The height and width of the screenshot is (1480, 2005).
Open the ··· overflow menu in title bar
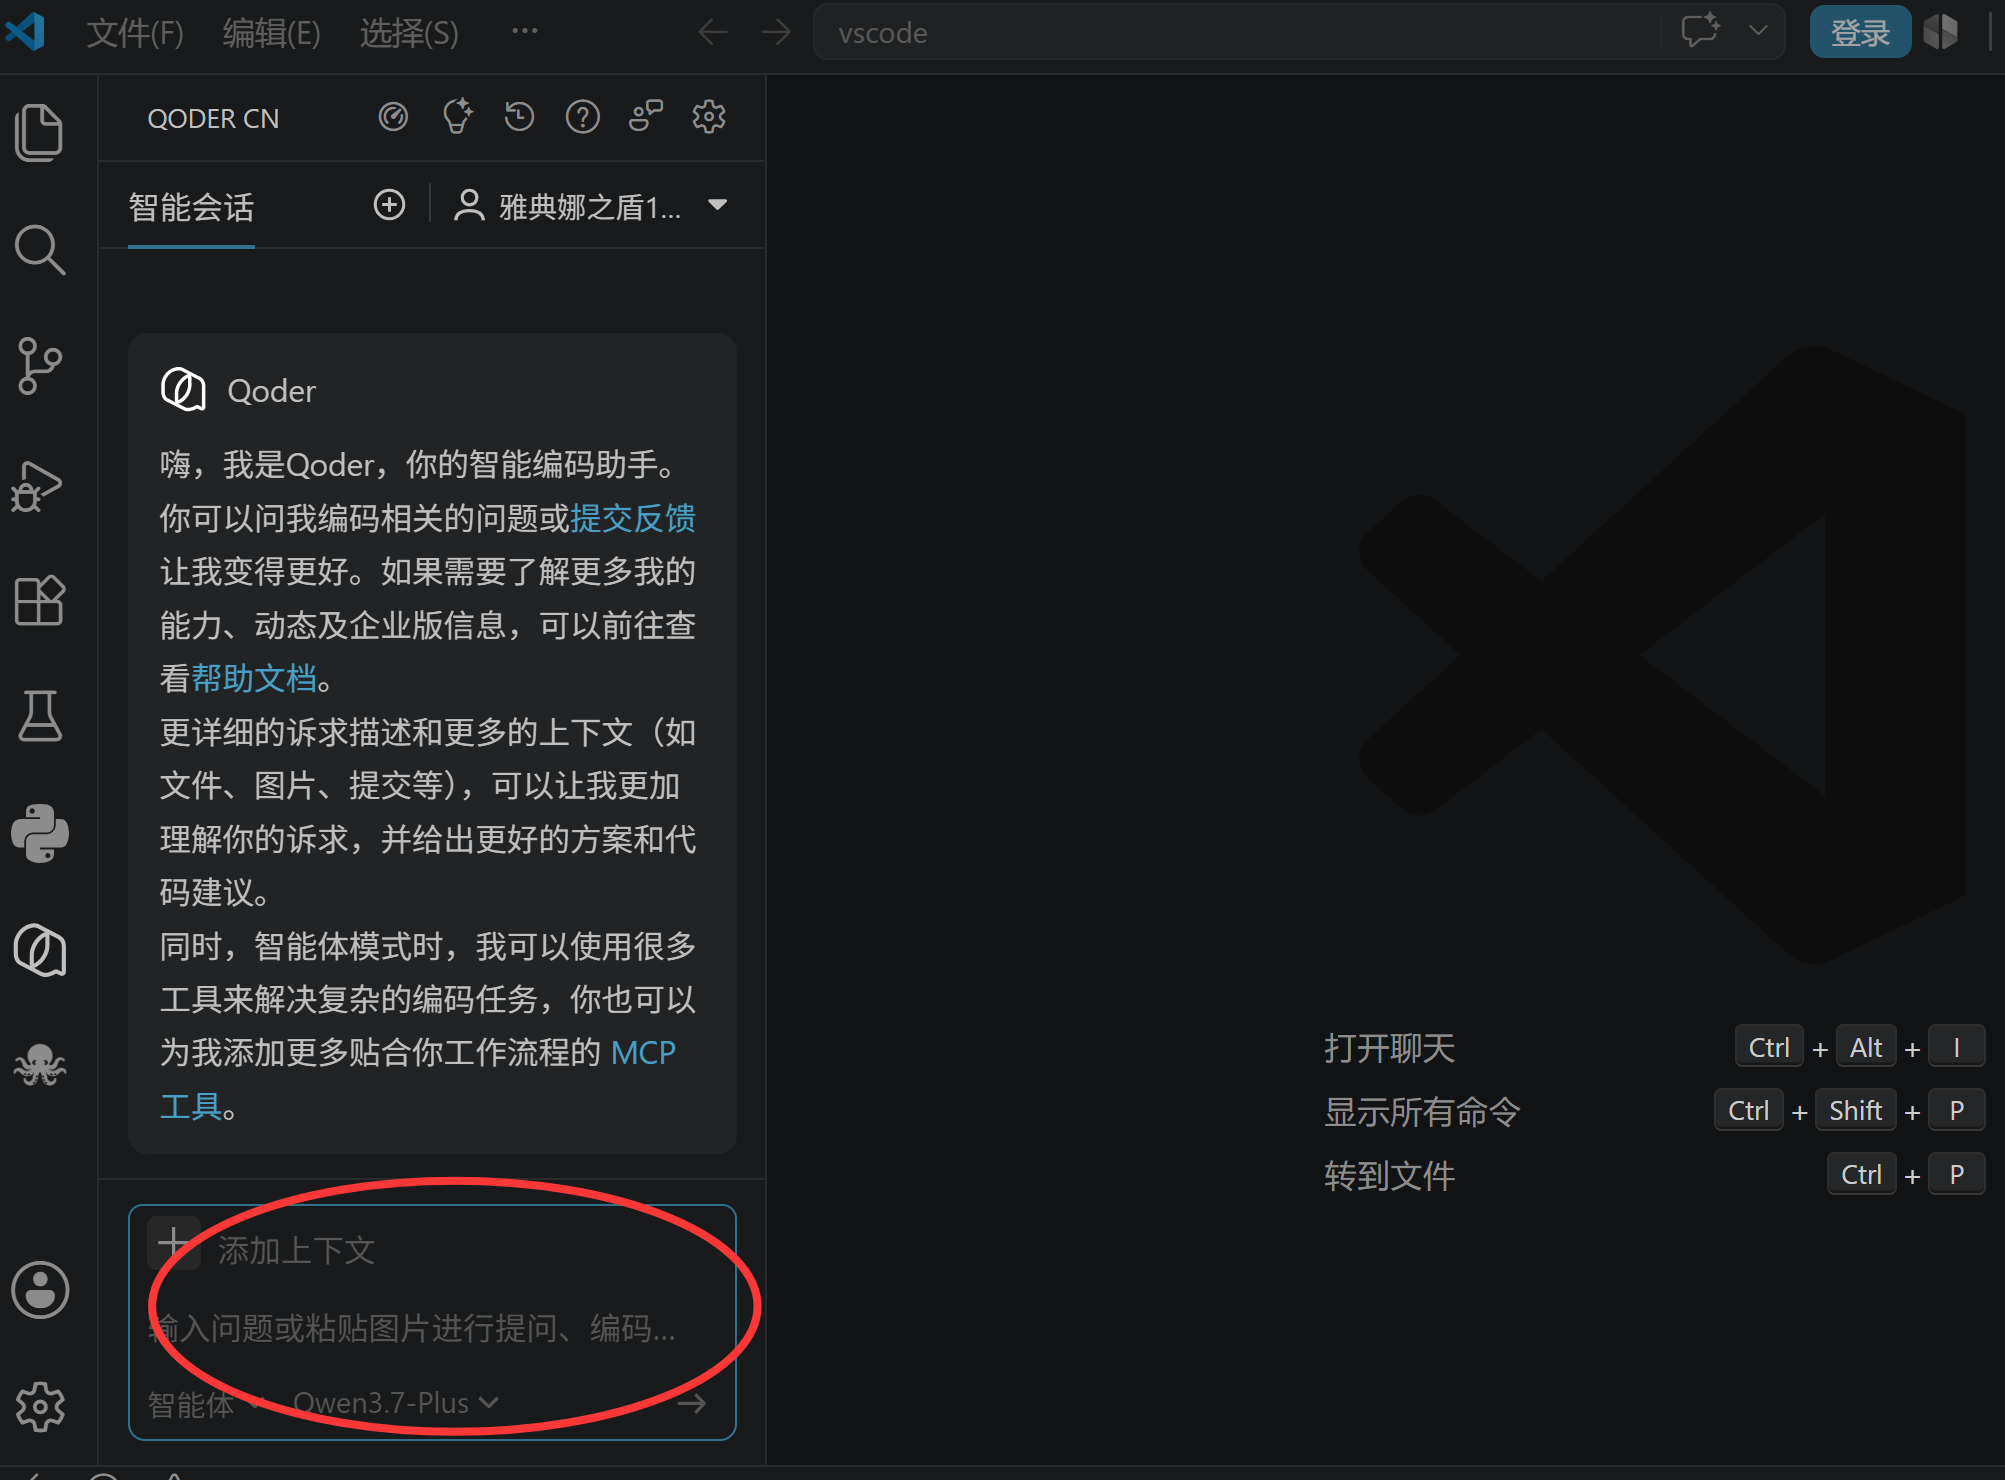point(525,31)
